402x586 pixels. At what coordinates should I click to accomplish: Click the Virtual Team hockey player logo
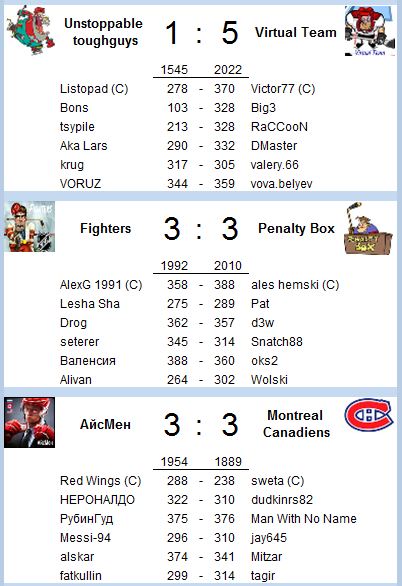tap(370, 31)
